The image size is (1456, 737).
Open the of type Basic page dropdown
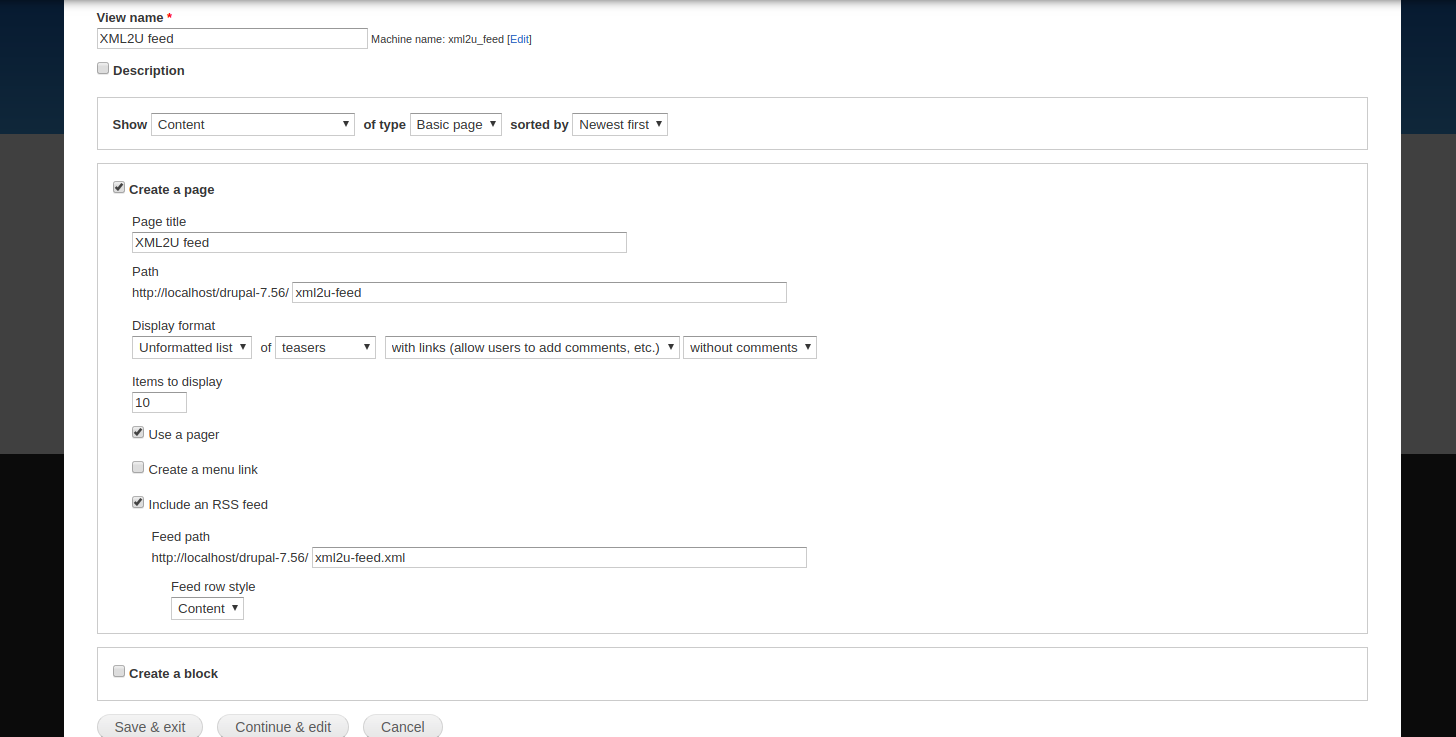pyautogui.click(x=456, y=125)
